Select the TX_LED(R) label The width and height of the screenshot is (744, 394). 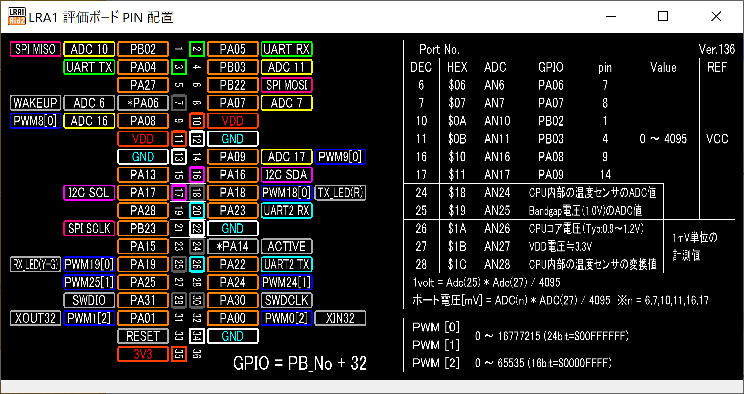pyautogui.click(x=340, y=193)
